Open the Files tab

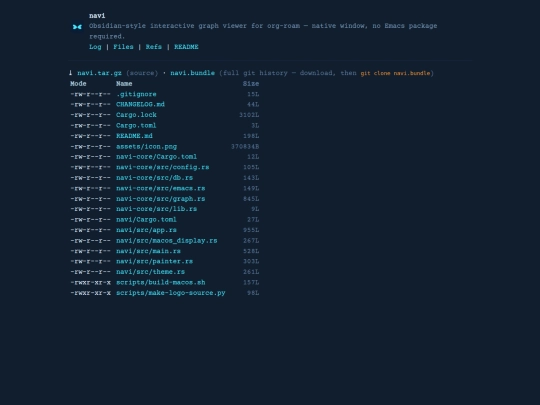(x=123, y=47)
